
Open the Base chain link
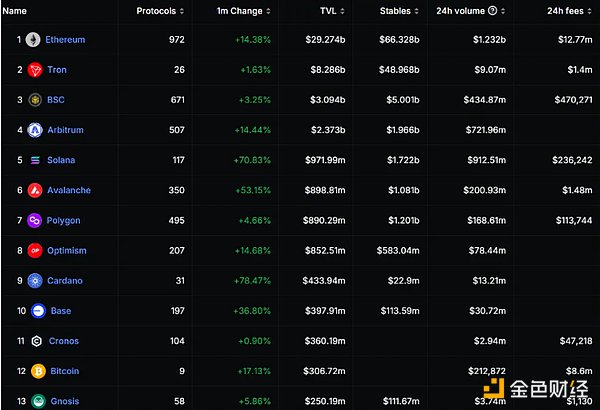[x=61, y=311]
